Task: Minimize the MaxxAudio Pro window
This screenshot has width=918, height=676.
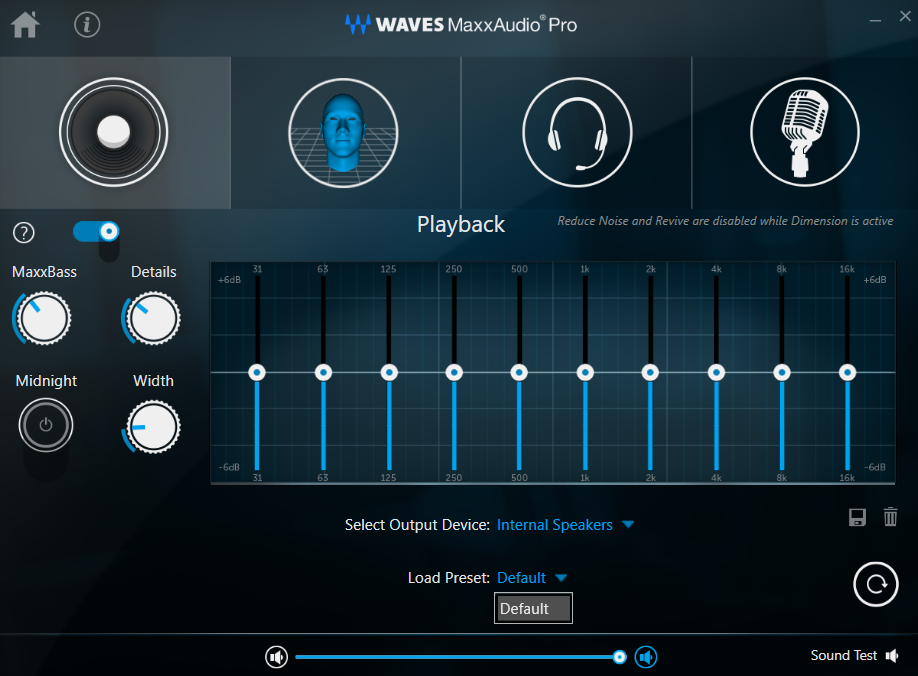Action: (x=875, y=20)
